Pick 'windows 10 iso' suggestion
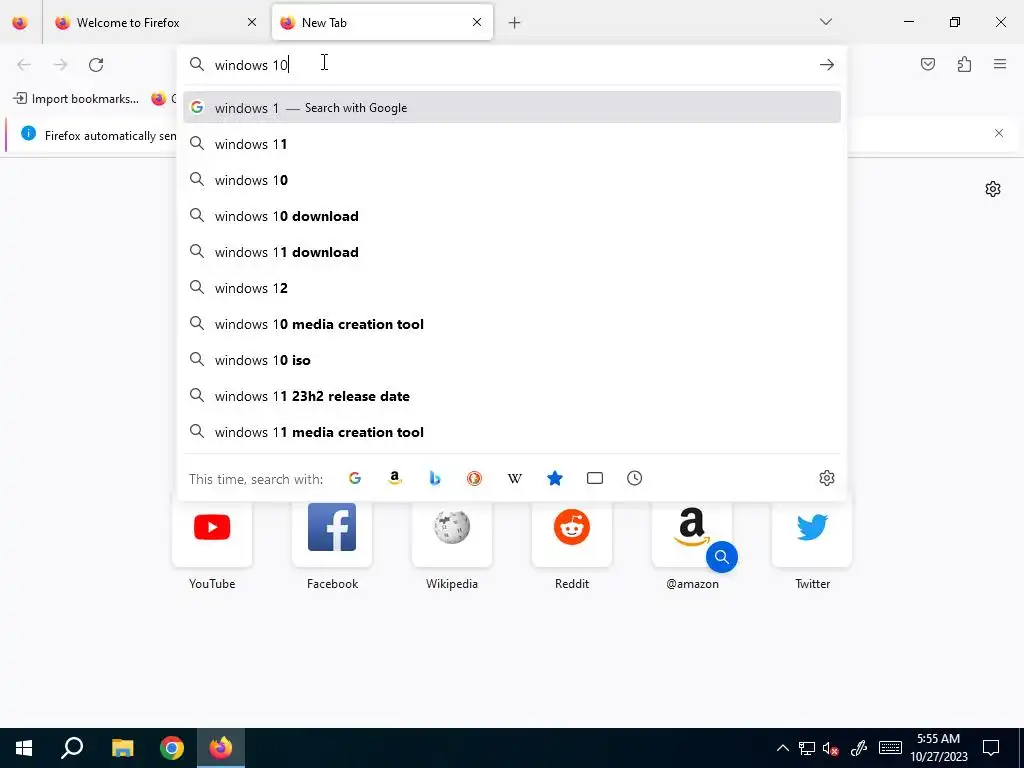Screen dimensions: 1024x768 (512, 360)
